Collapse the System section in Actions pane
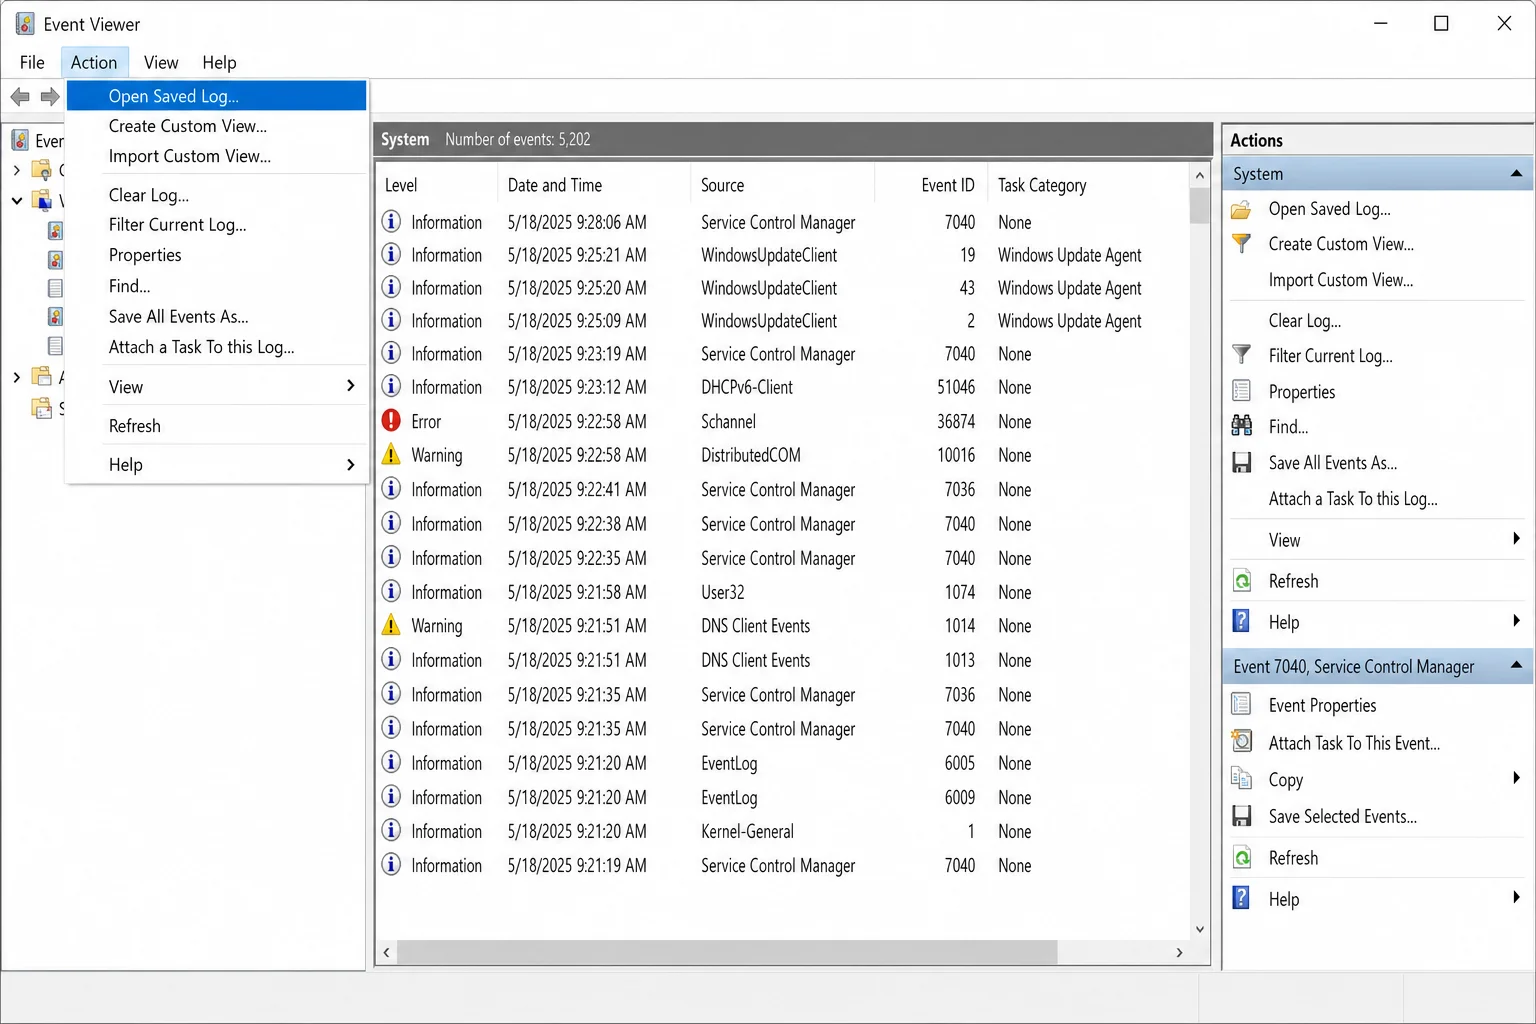Screen dimensions: 1536x1024 tap(1516, 174)
